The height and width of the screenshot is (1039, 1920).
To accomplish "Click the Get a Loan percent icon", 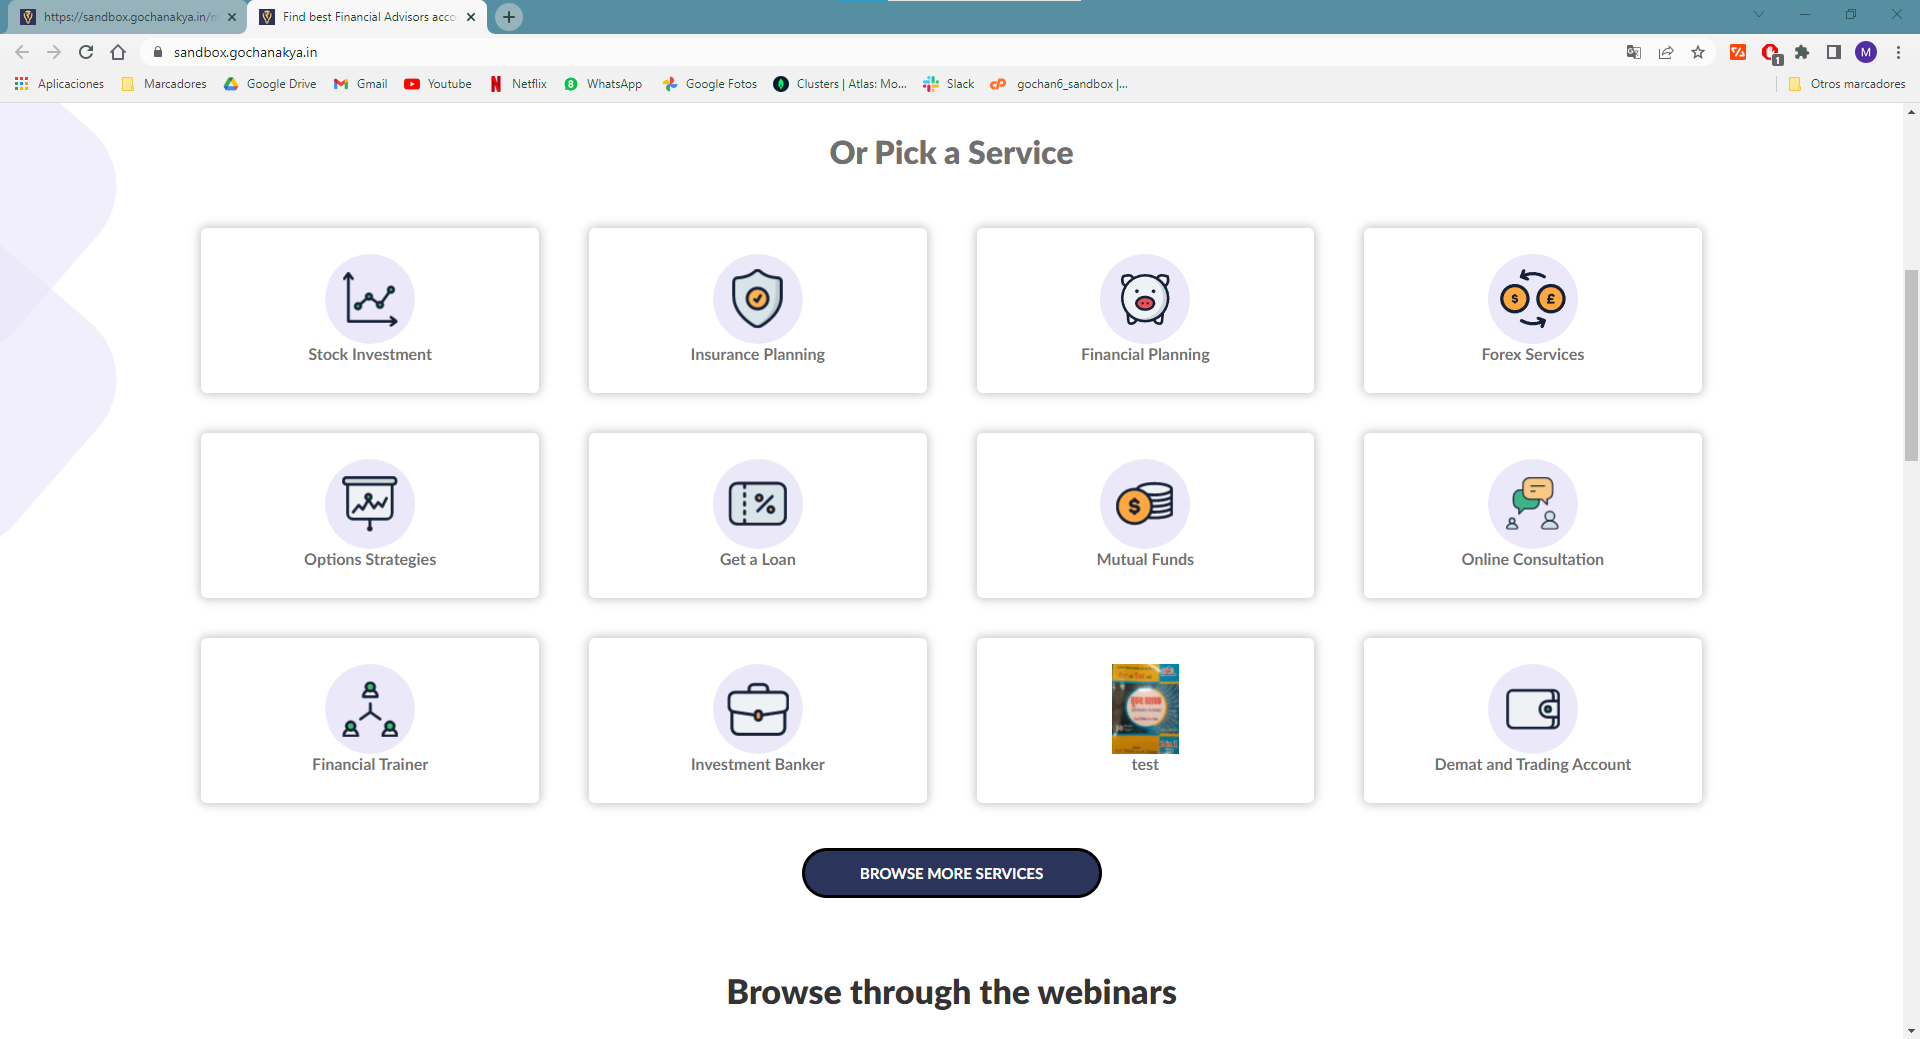I will tap(758, 504).
